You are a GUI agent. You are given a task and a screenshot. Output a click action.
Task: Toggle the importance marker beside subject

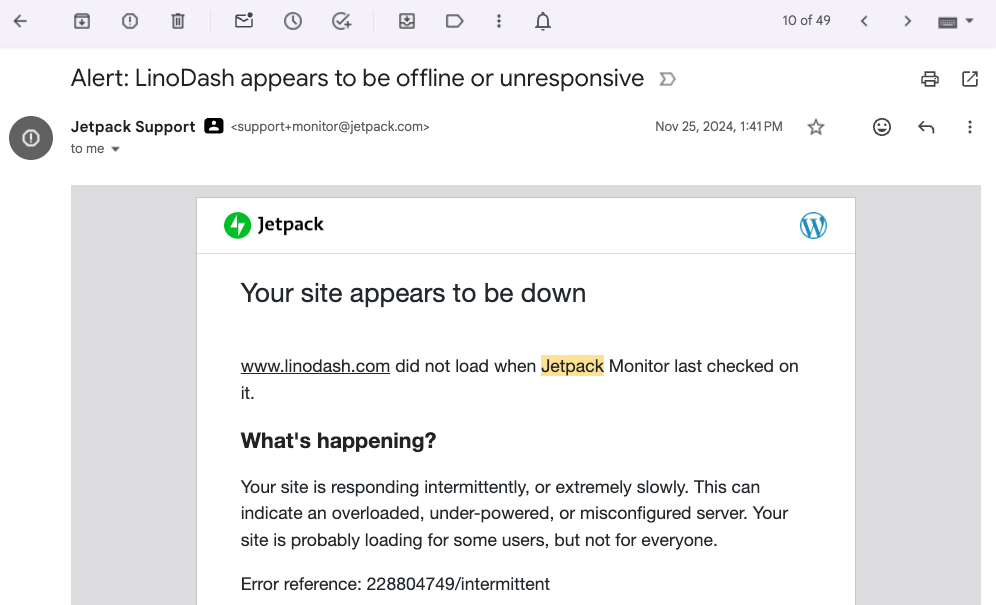coord(668,79)
